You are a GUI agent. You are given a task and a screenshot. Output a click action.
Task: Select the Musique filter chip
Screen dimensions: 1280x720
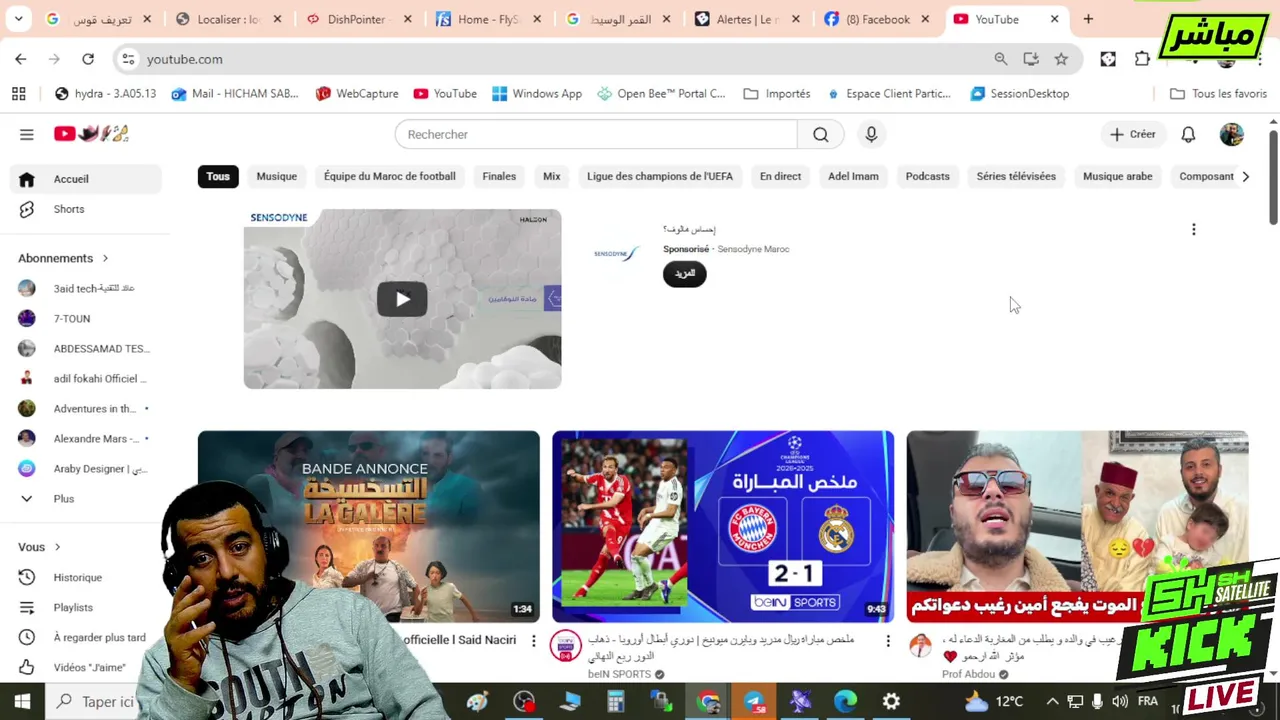tap(277, 176)
